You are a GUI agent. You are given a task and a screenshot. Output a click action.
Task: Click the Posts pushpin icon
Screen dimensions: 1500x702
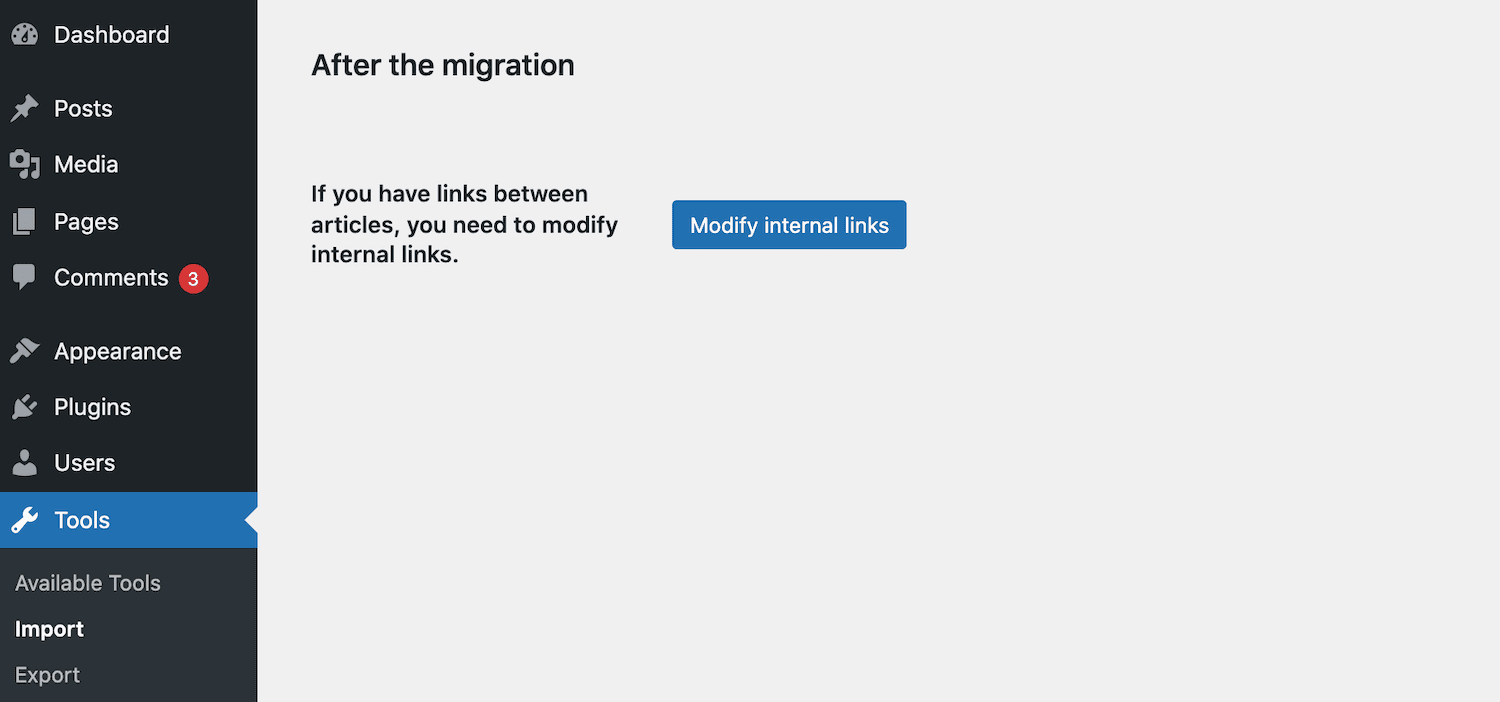[x=24, y=109]
